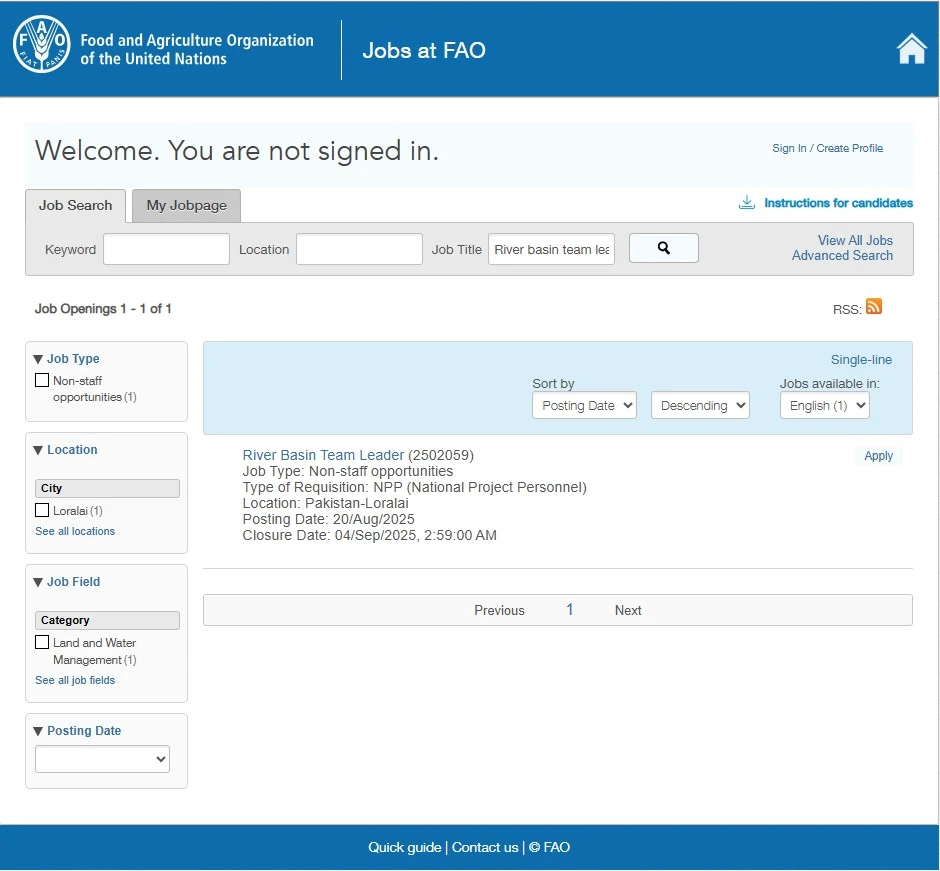Collapse the Job Type filter section

click(38, 359)
